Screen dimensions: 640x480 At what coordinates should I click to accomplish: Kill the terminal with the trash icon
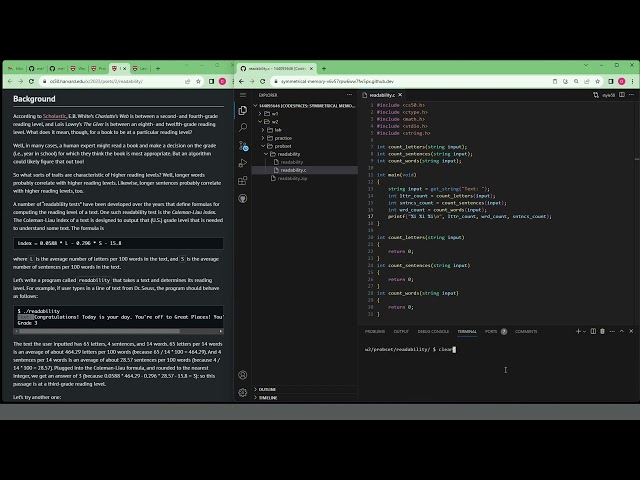click(x=602, y=331)
